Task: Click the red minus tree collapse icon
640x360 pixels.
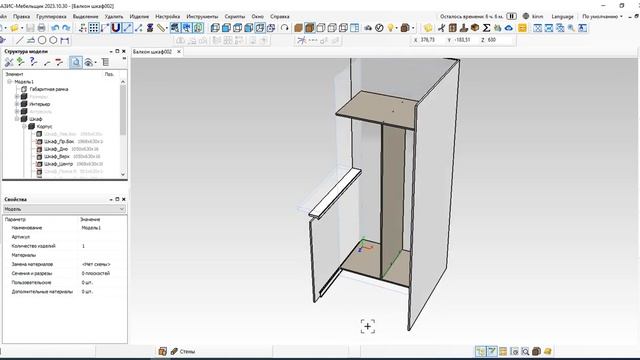Action: (59, 62)
